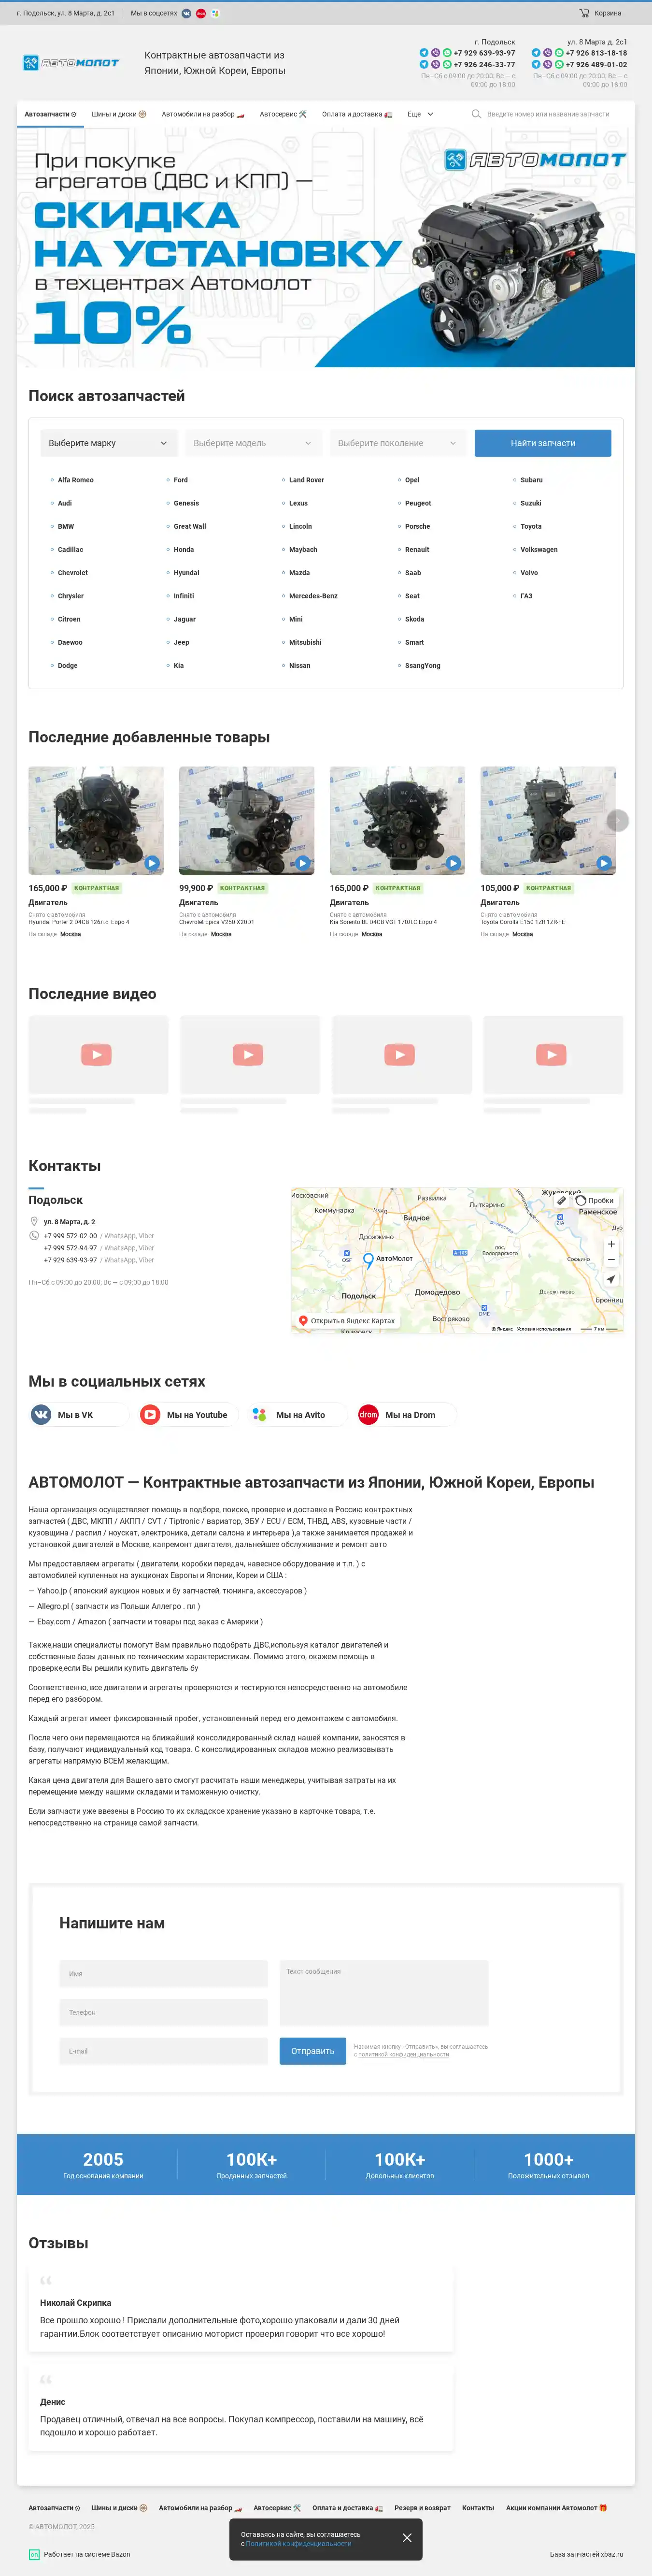Select the Toyota brand link
Screen dimensions: 652x2576
(x=530, y=526)
